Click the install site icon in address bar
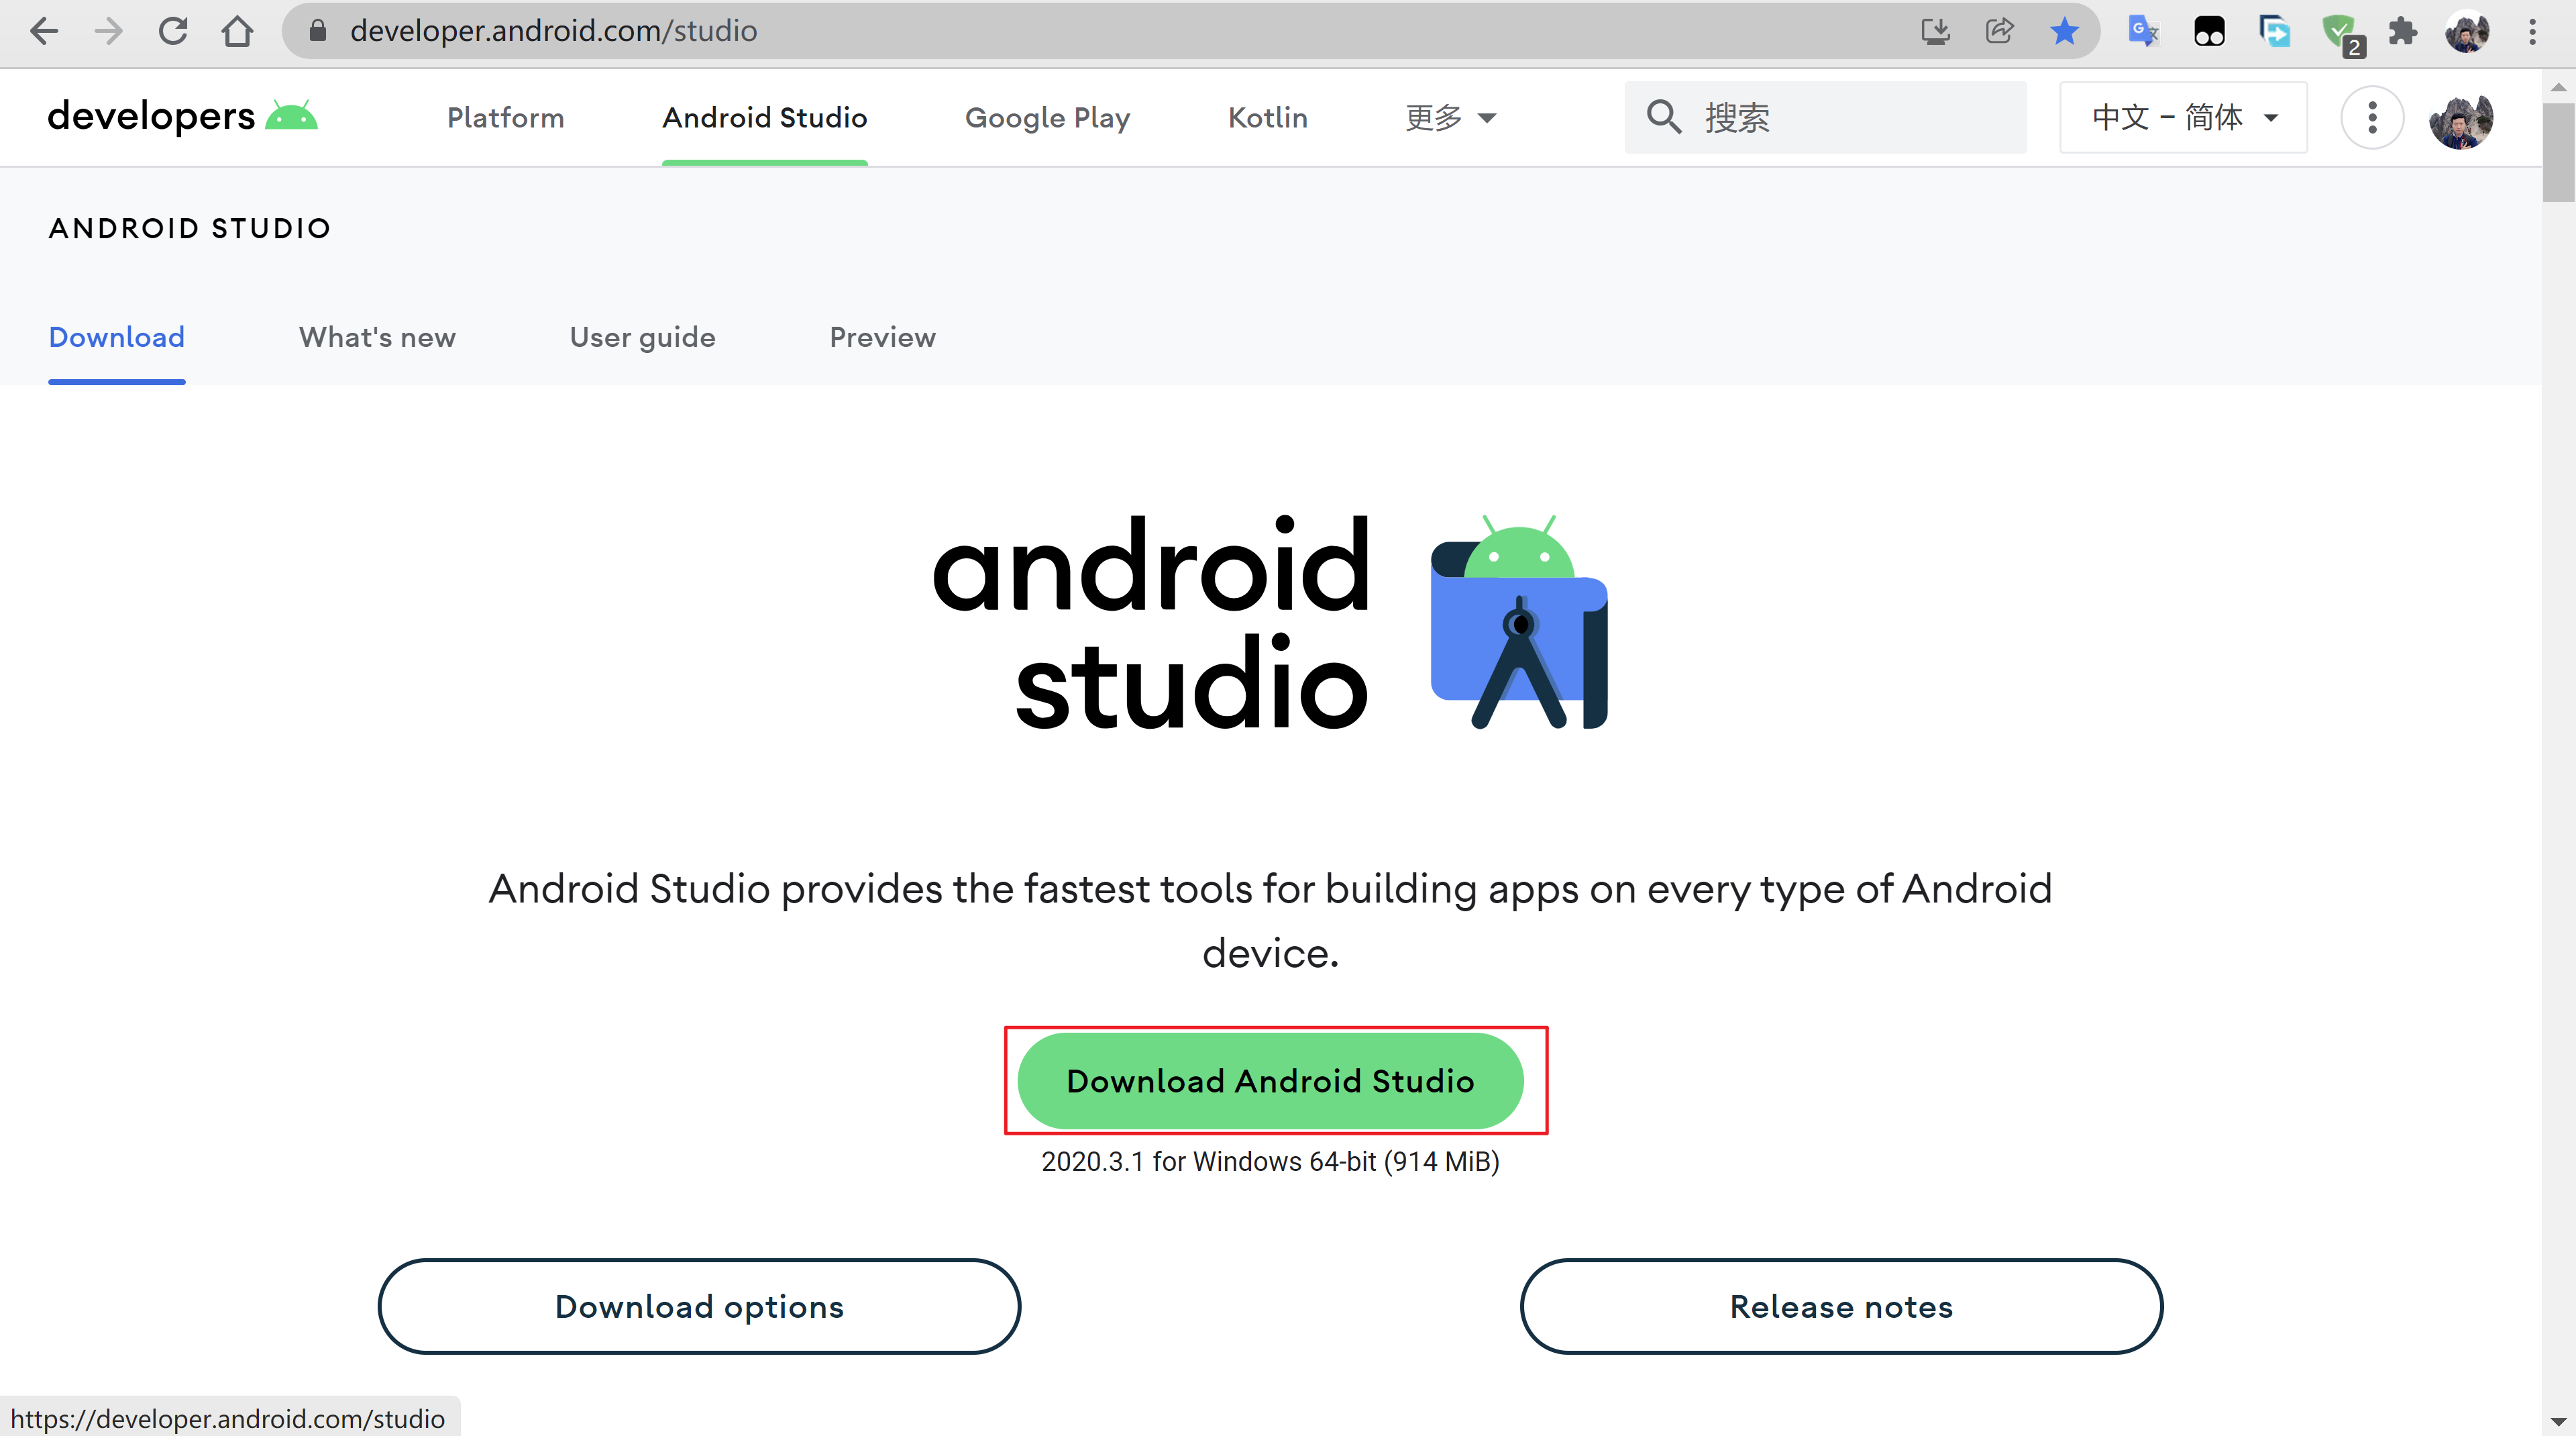The image size is (2576, 1436). pos(1937,31)
